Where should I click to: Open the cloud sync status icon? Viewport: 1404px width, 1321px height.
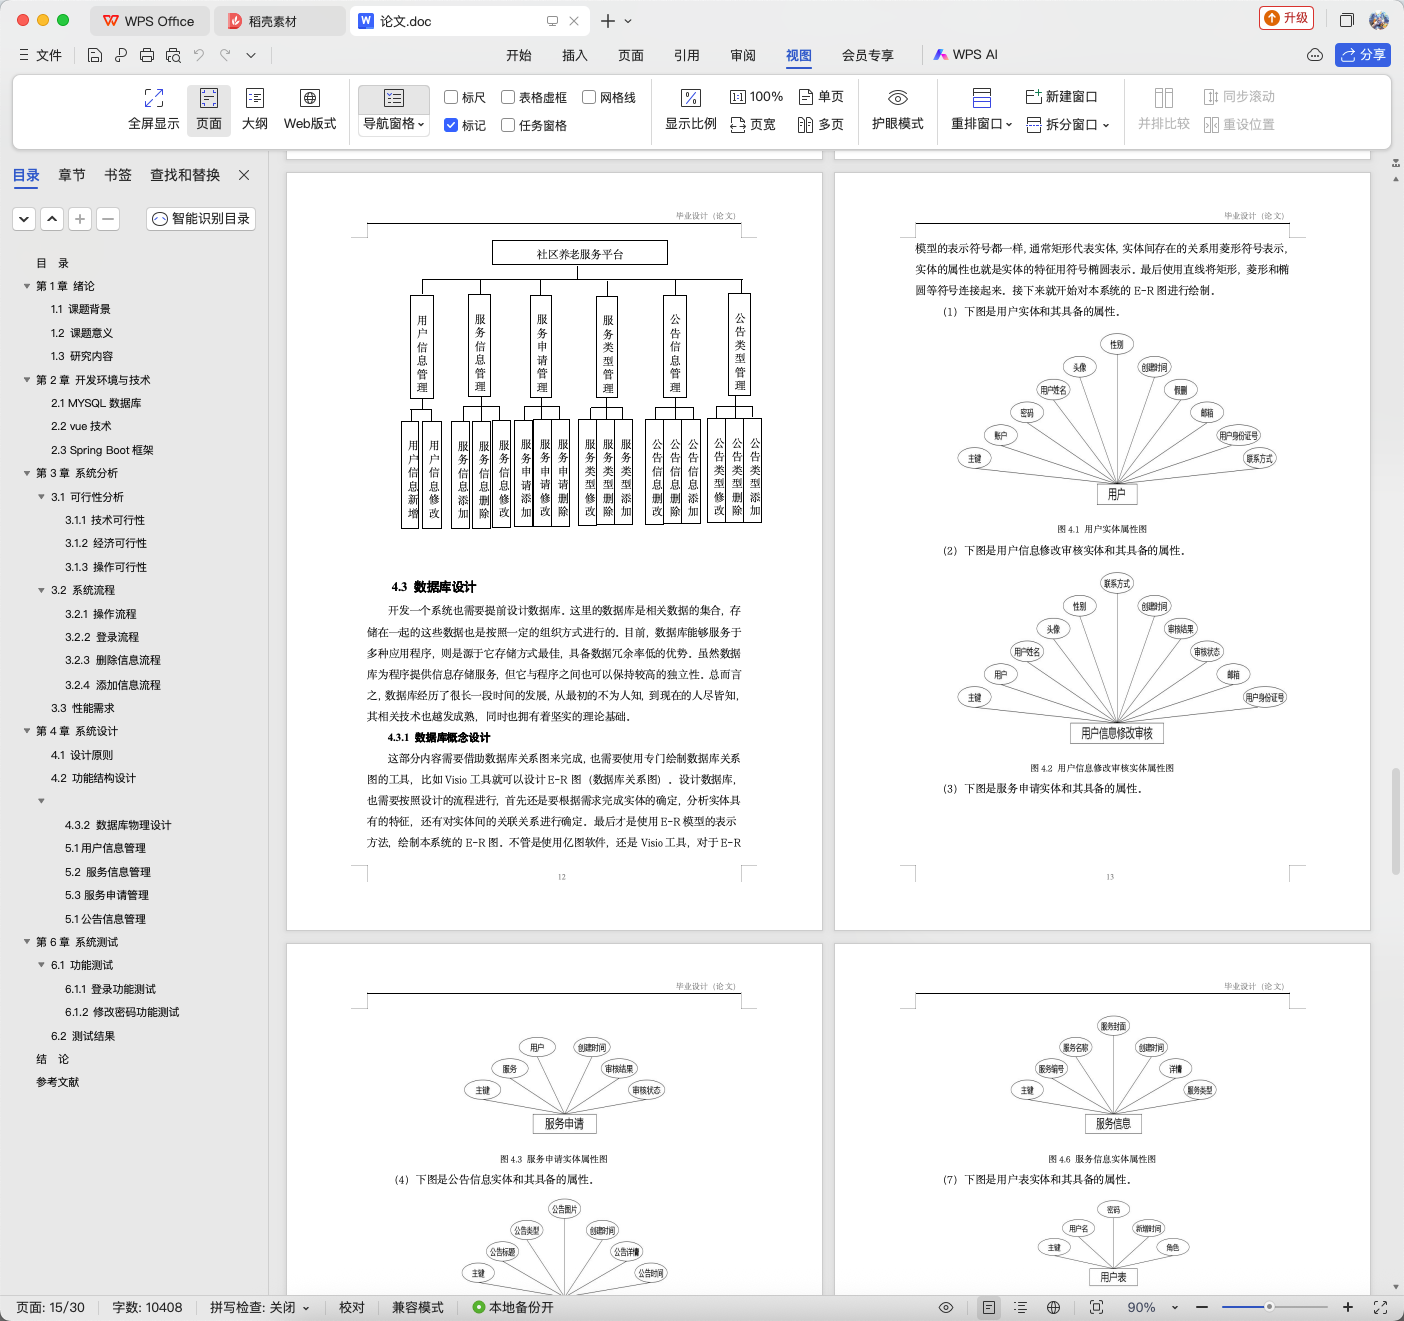tap(1315, 55)
